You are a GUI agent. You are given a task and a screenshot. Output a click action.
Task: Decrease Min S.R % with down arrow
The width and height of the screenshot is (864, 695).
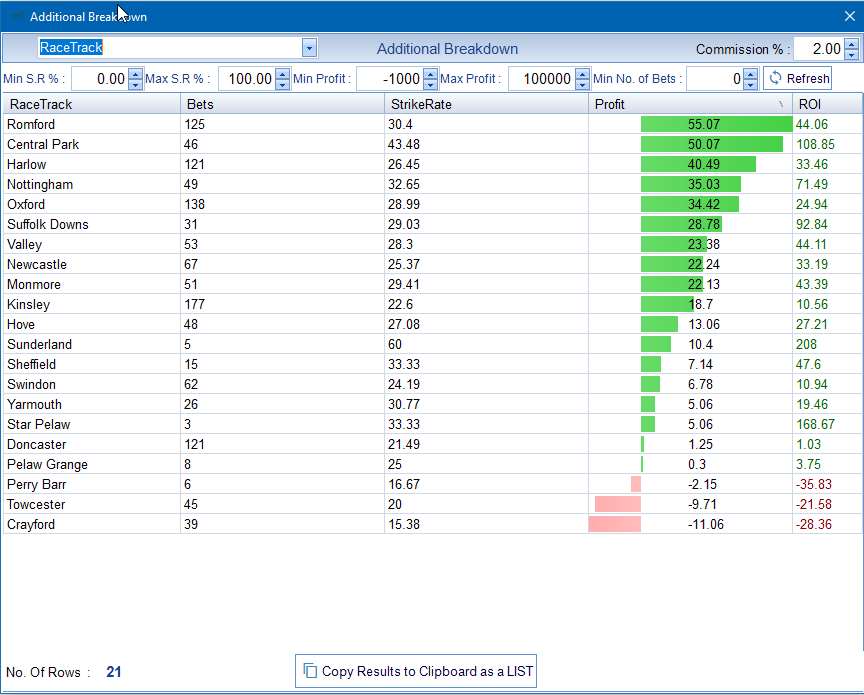coord(136,84)
